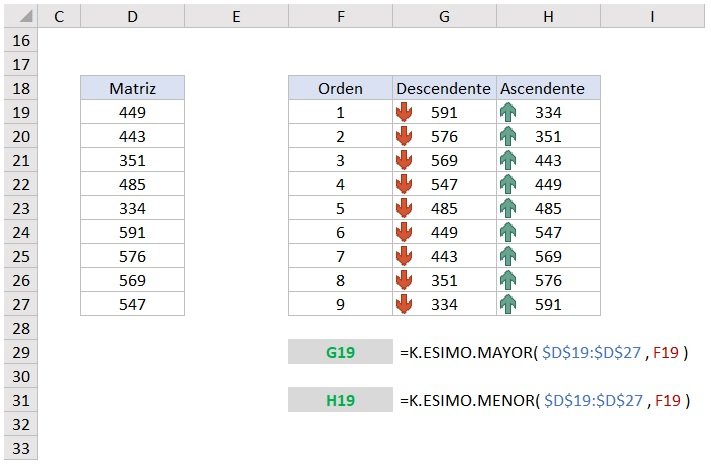Image resolution: width=711 pixels, height=466 pixels.
Task: Select Orden cell with value 2
Action: point(341,136)
